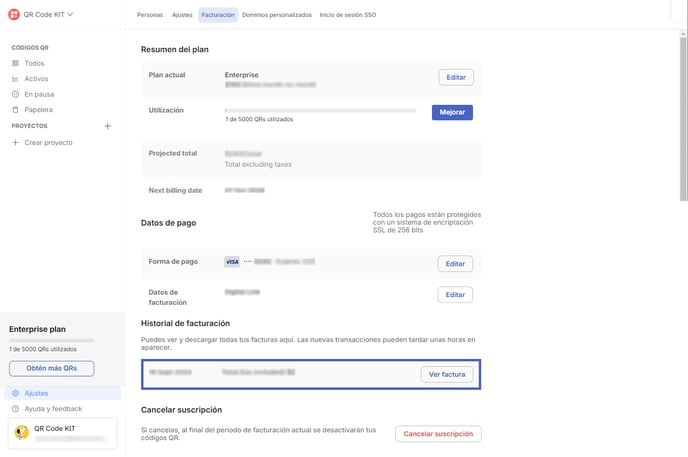
Task: Add new project with plus icon
Action: point(108,126)
